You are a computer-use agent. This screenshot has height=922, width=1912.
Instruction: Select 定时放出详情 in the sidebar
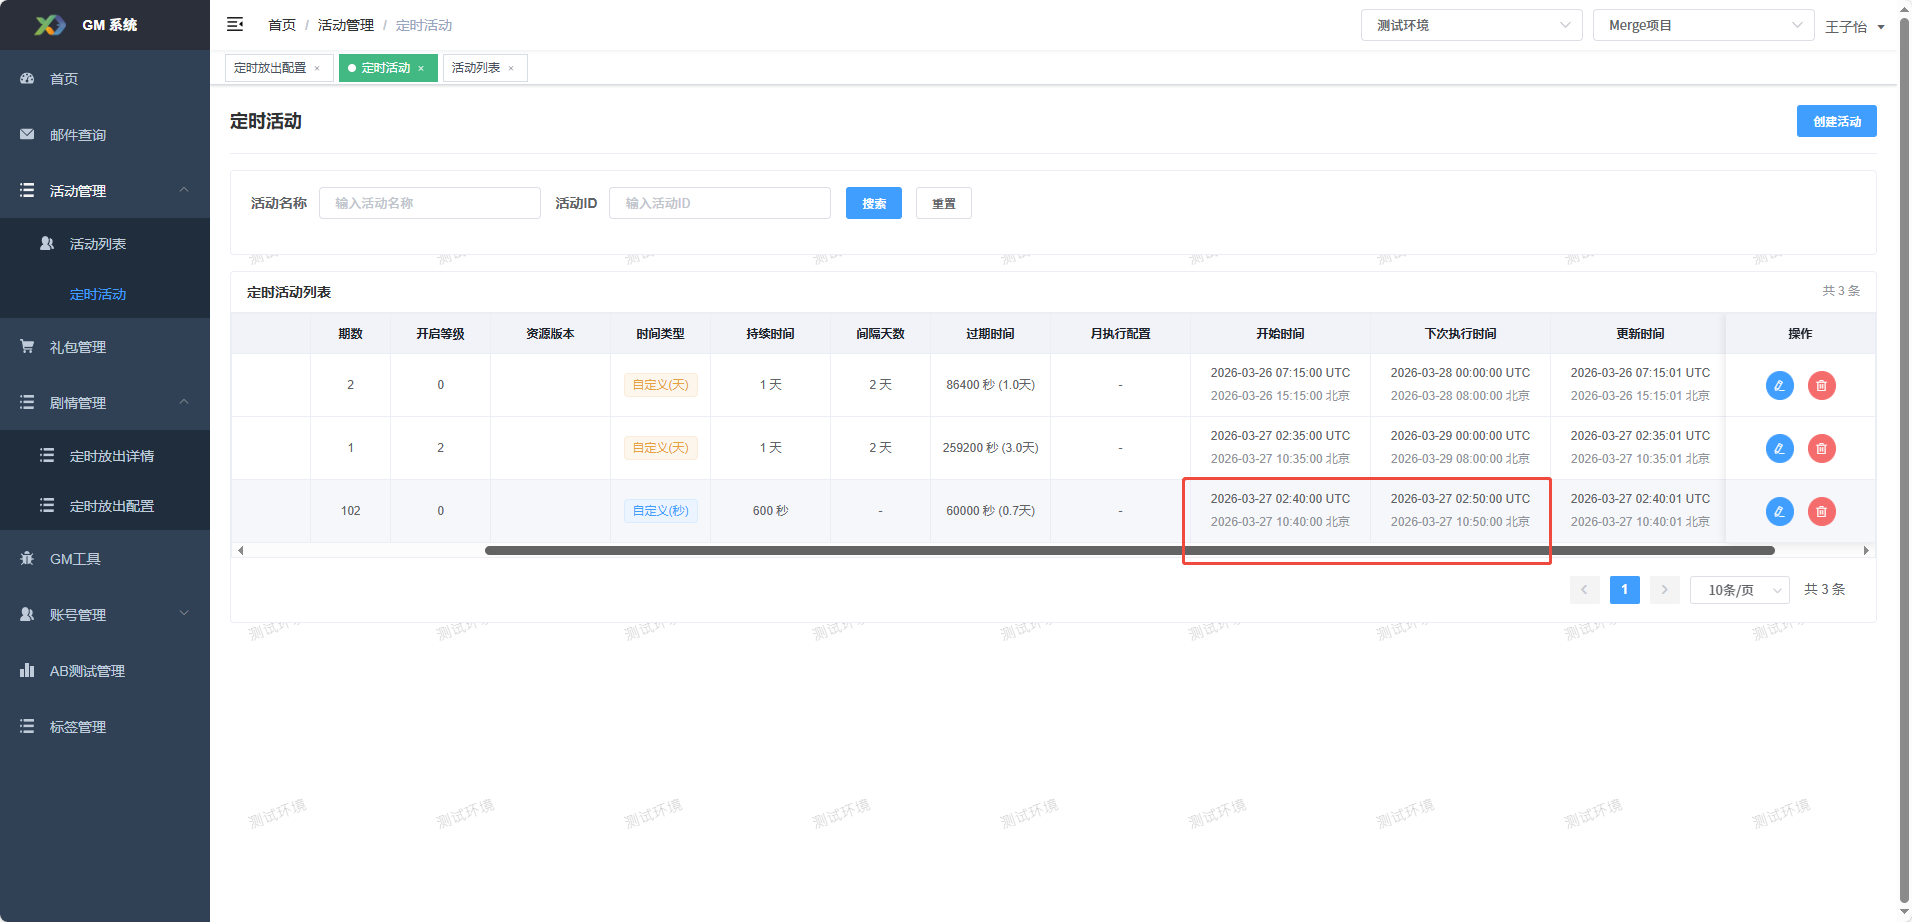point(112,456)
